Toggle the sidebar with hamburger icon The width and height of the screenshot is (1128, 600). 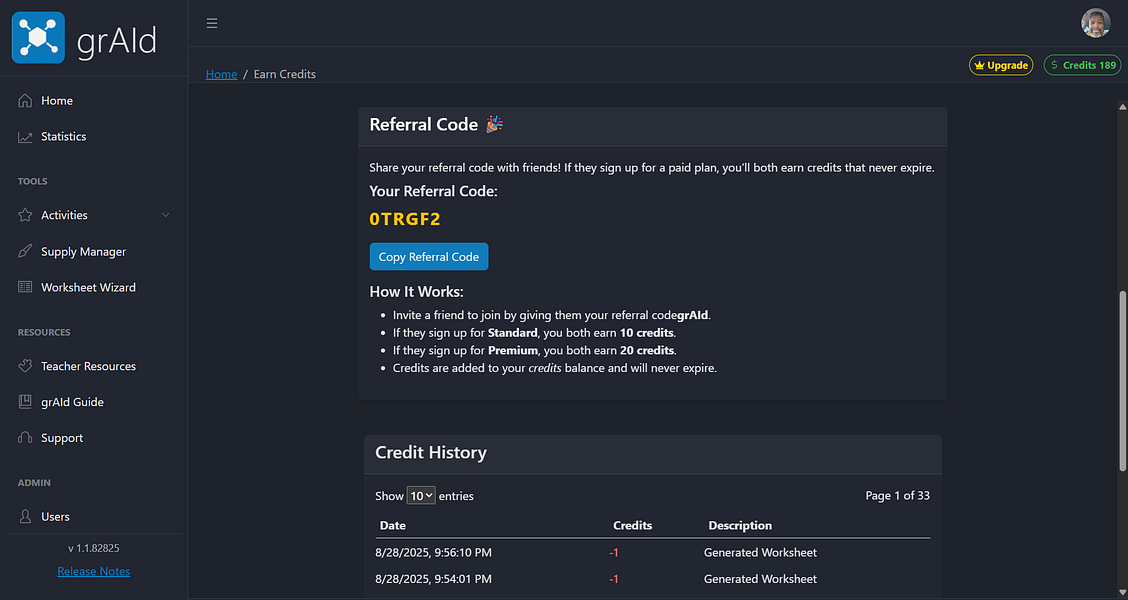pos(212,23)
